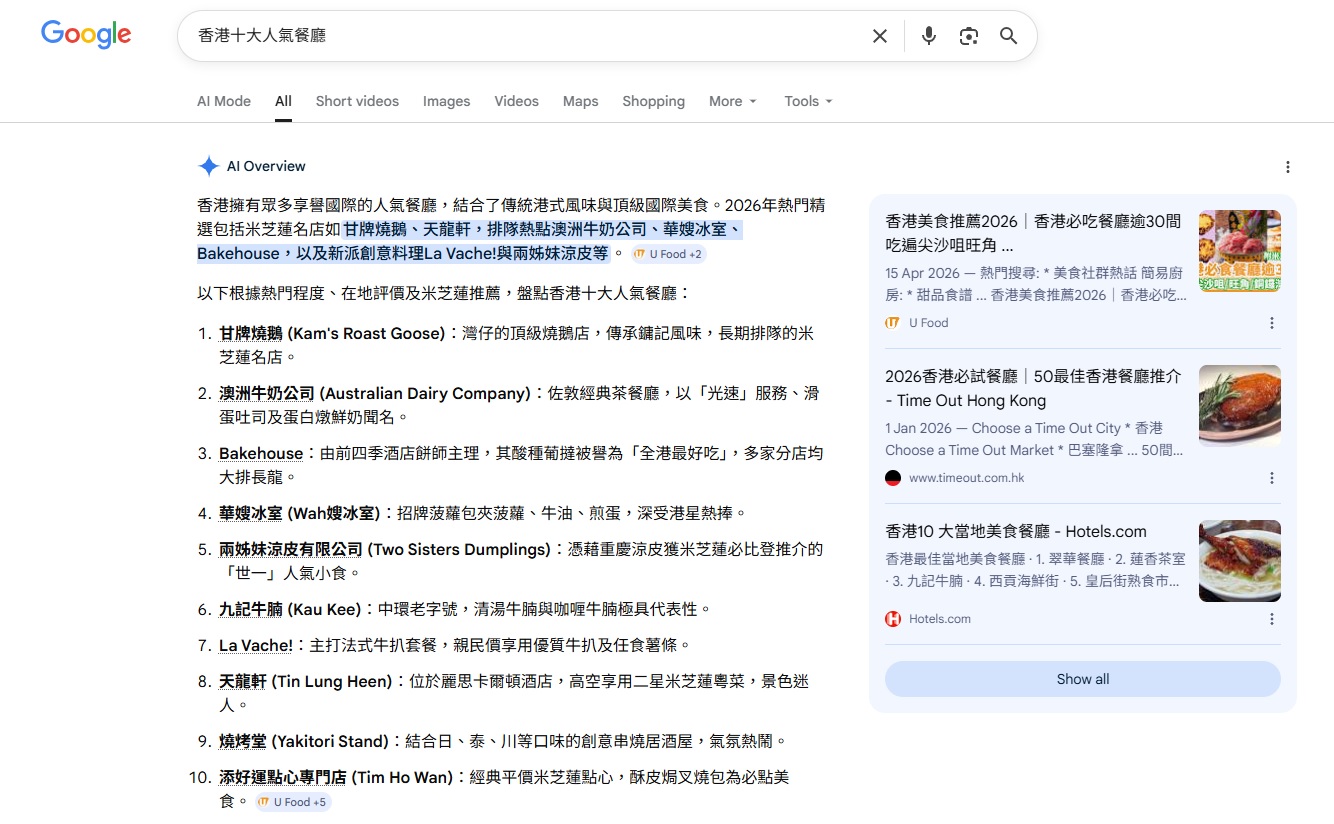This screenshot has width=1334, height=824.
Task: Click Show all sources button
Action: (x=1083, y=679)
